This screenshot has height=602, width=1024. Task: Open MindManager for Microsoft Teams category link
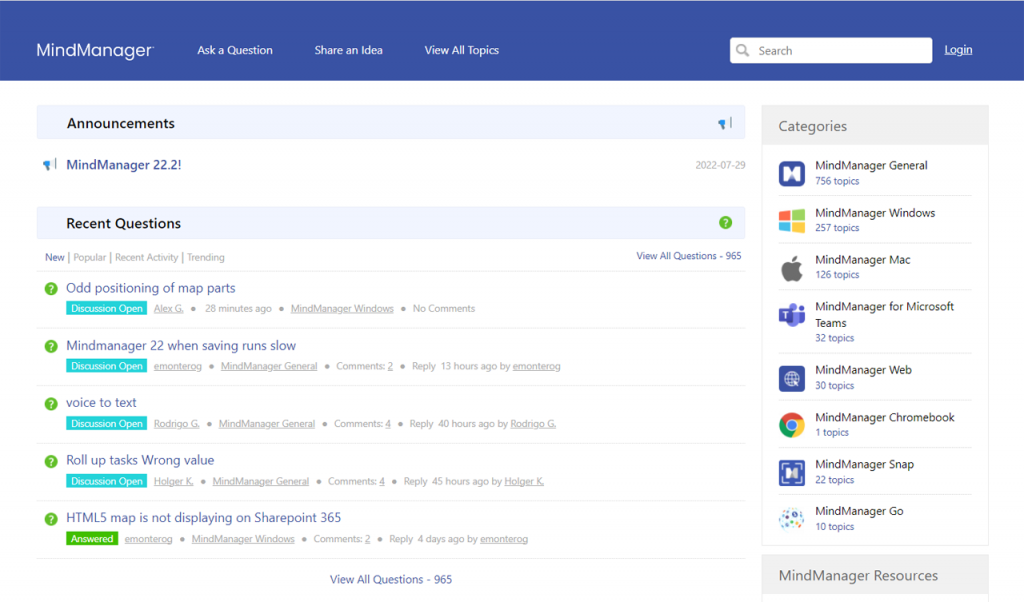tap(885, 315)
